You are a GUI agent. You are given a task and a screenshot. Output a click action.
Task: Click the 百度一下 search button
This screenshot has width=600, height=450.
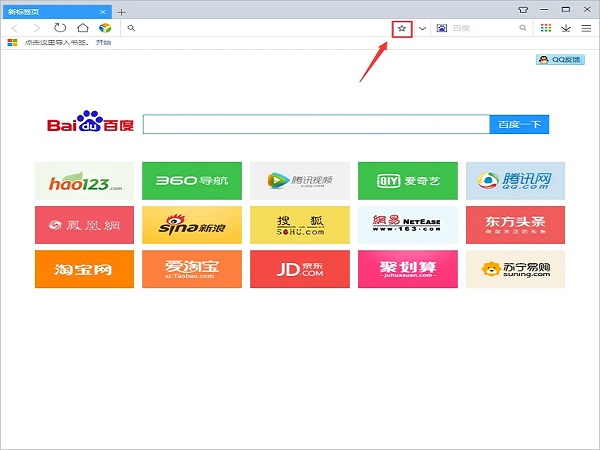coord(519,124)
